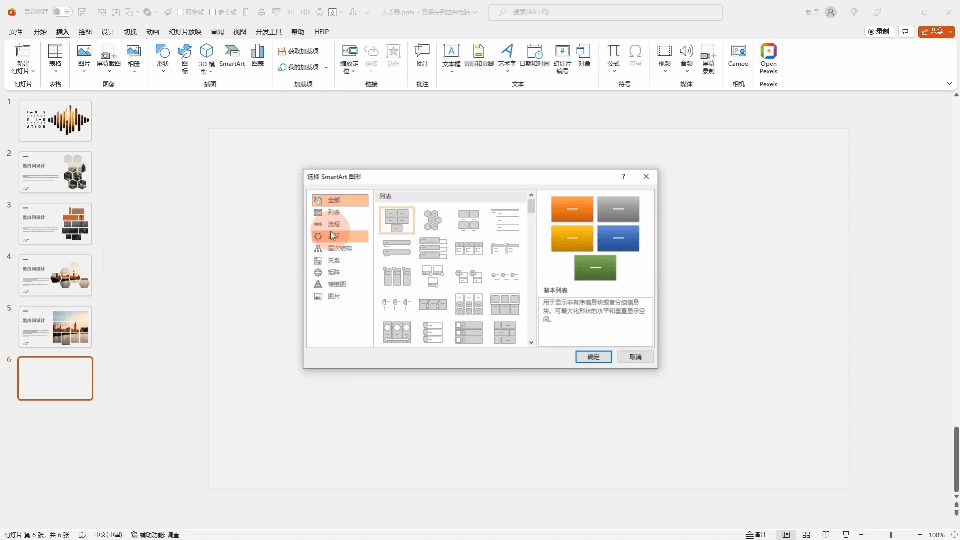Screen dimensions: 960x540
Task: Click 获取加载项 (Get Add-ins)
Action: point(298,51)
